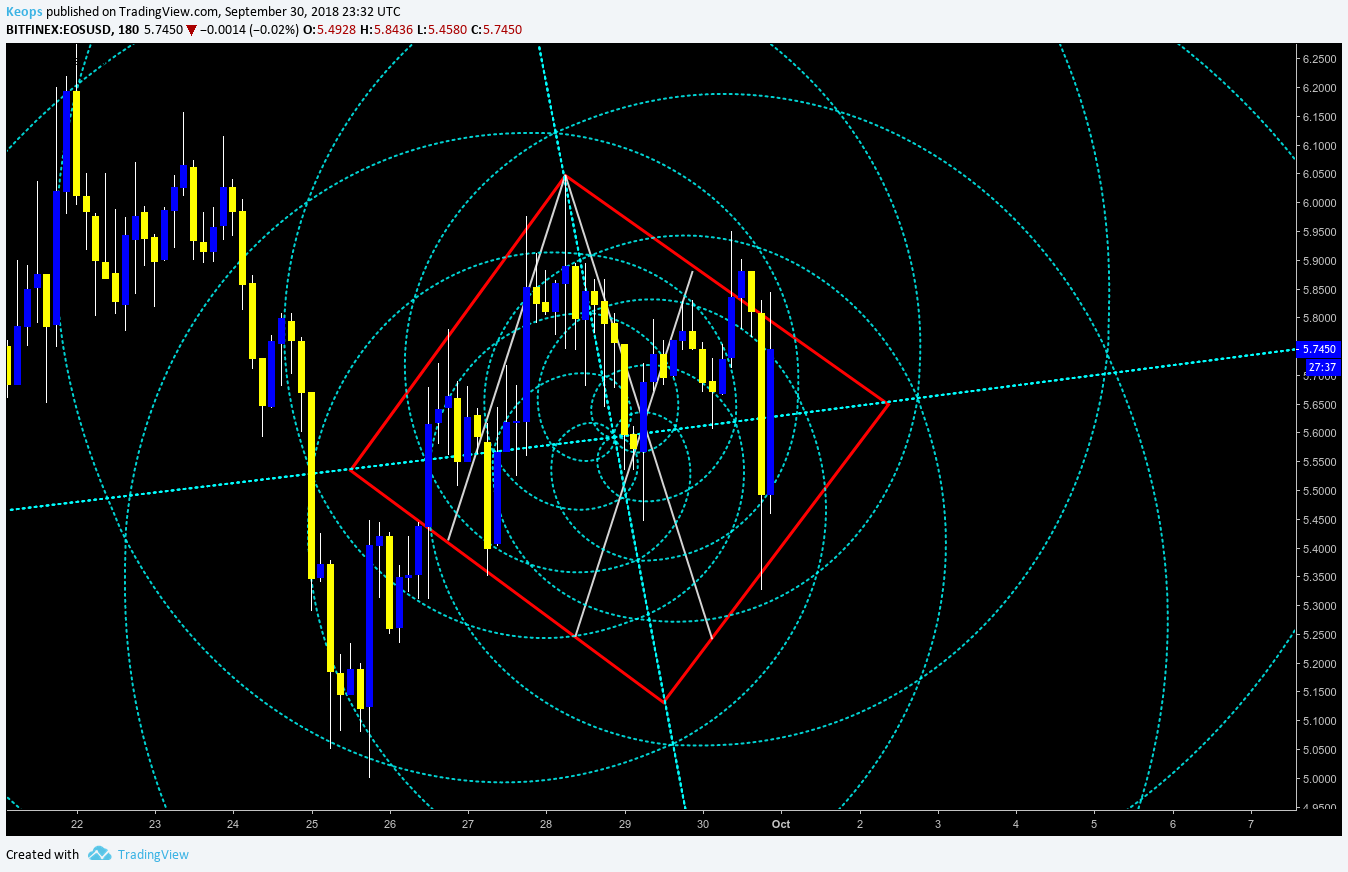Click the 30 date axis label
This screenshot has height=872, width=1348.
[x=703, y=824]
